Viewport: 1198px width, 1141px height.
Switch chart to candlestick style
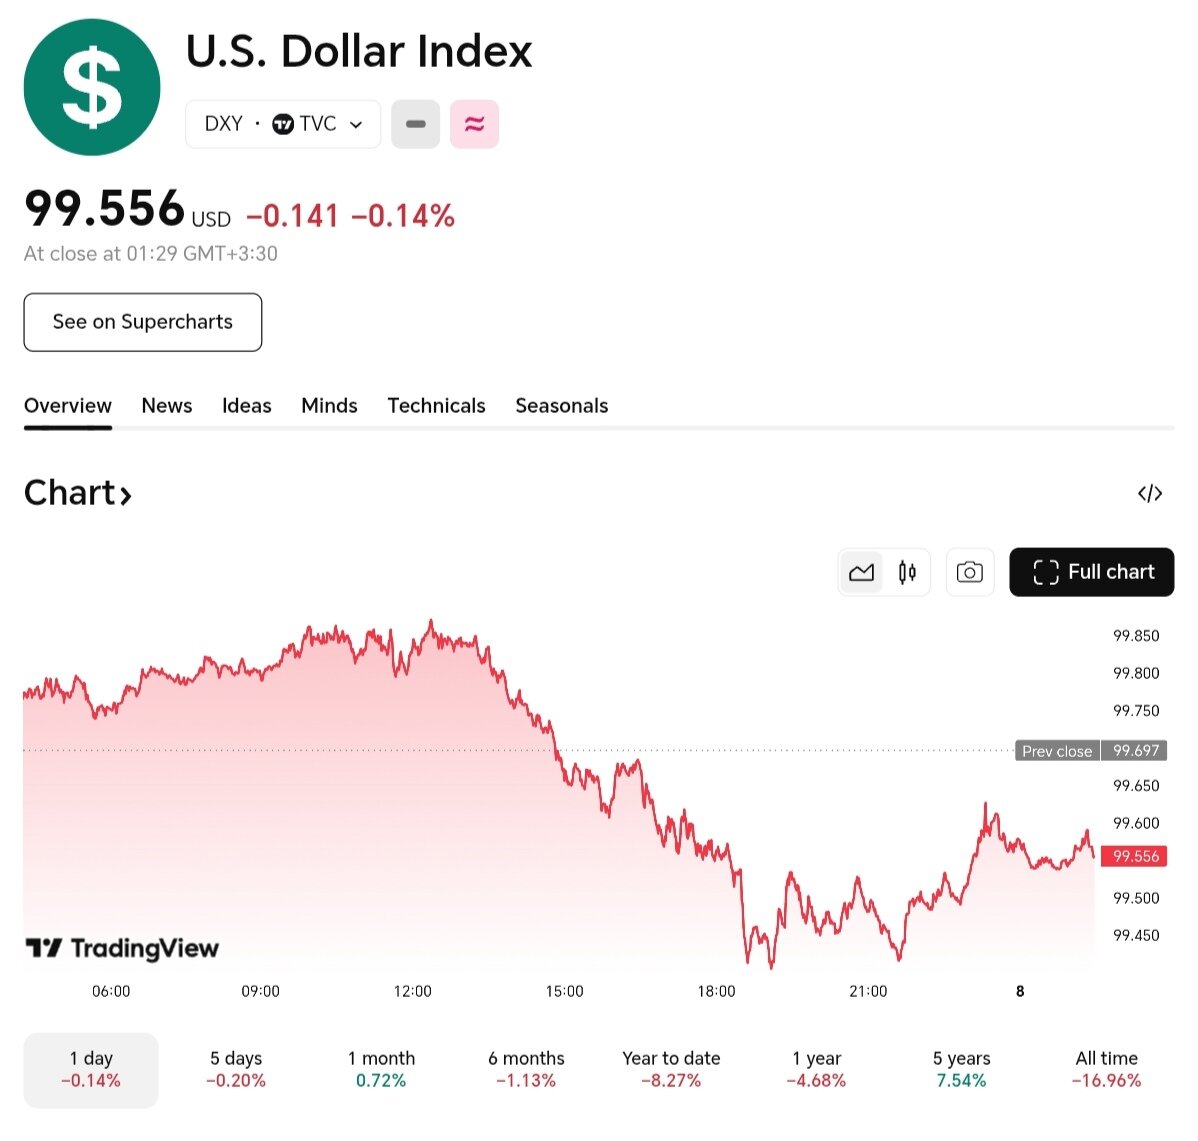pos(907,572)
